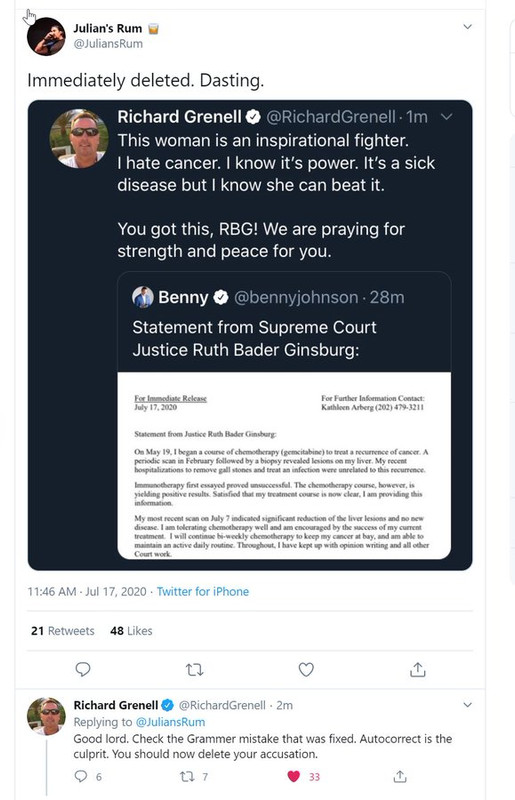Expand the main tweet options chevron
Viewport: 515px width, 800px height.
point(467,27)
